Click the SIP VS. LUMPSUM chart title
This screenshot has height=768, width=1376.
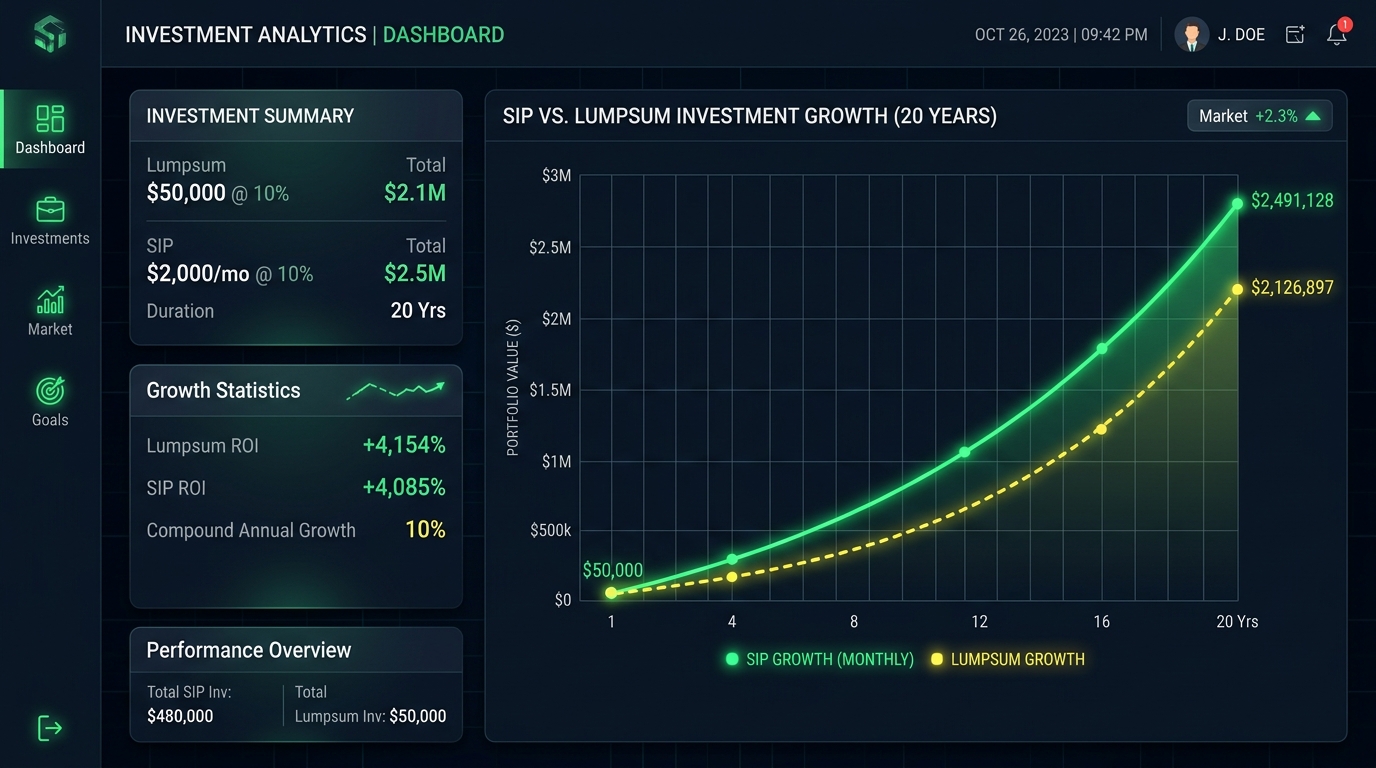[750, 116]
